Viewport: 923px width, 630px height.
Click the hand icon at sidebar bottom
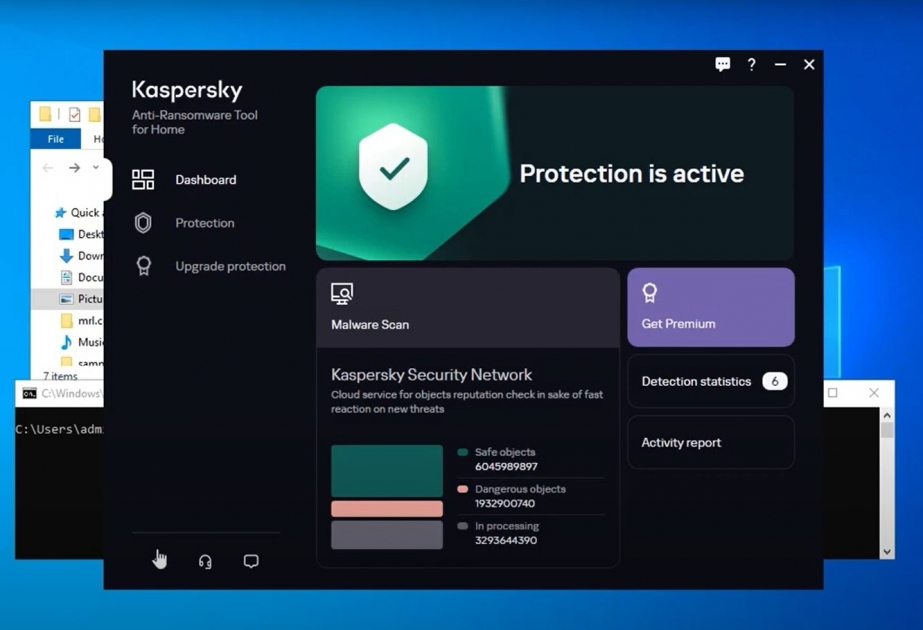pos(160,559)
